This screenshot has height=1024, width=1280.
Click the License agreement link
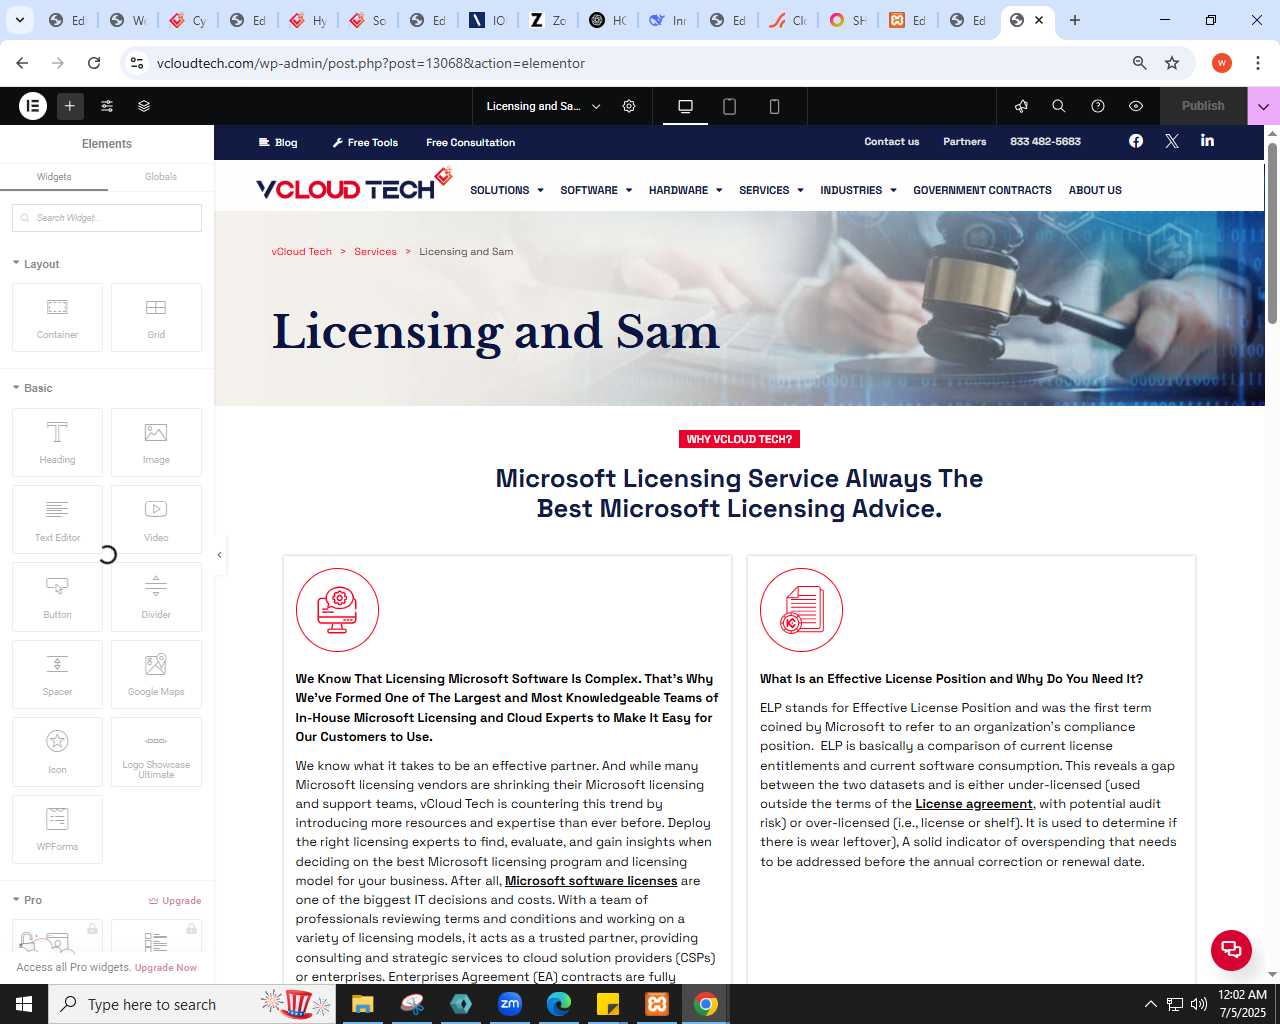[974, 804]
